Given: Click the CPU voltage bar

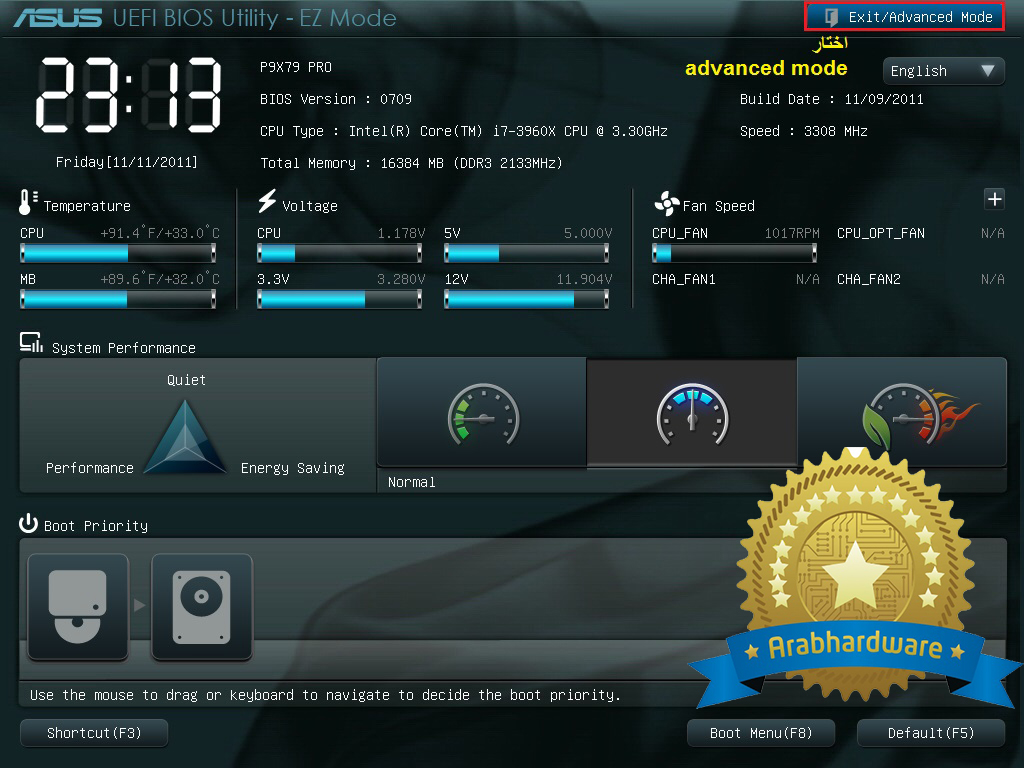Looking at the screenshot, I should pos(340,253).
